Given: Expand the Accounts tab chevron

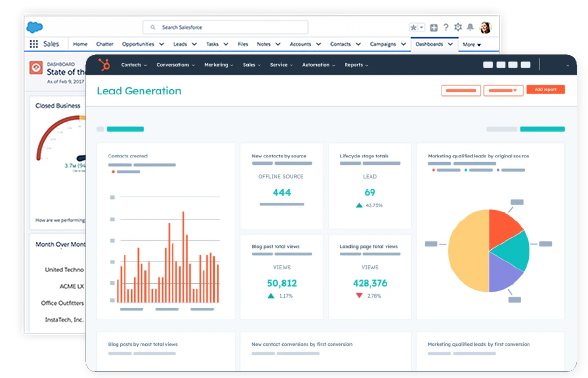Looking at the screenshot, I should click(318, 44).
